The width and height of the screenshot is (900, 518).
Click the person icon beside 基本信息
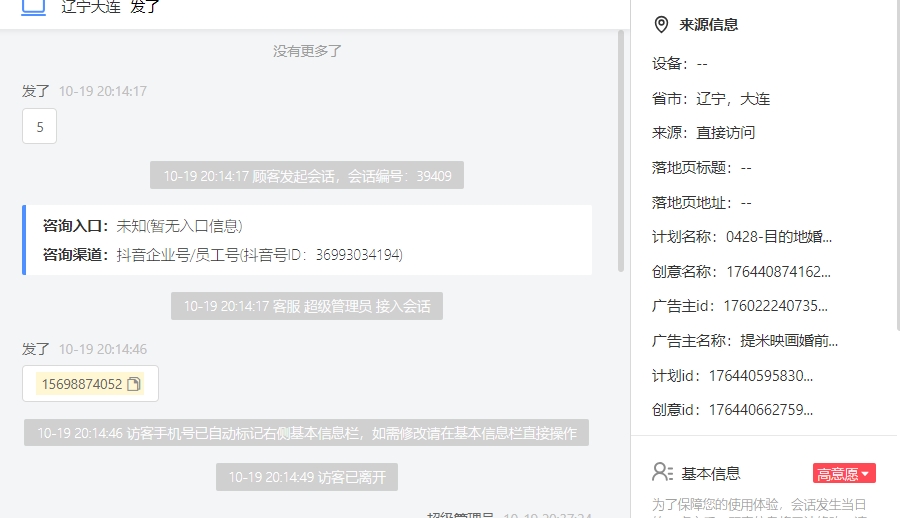(662, 473)
